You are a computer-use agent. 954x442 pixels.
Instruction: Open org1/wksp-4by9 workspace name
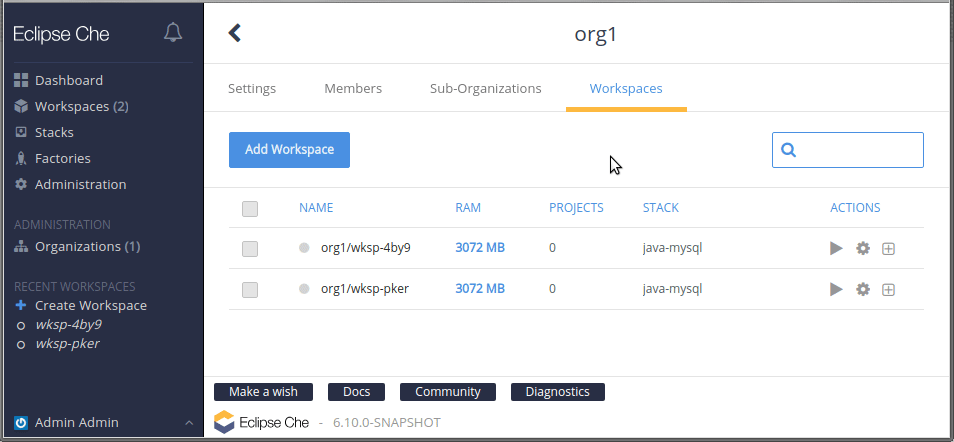(x=366, y=248)
